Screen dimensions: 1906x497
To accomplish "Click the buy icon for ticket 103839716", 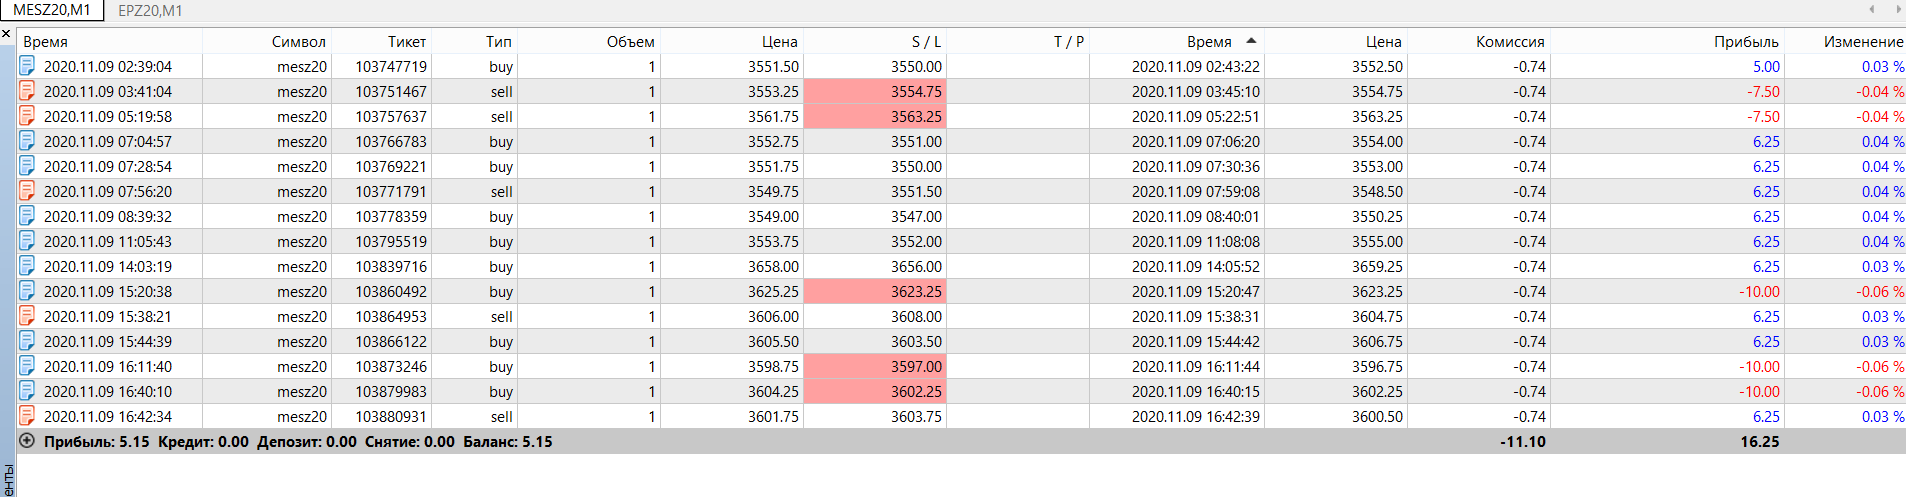I will 27,266.
